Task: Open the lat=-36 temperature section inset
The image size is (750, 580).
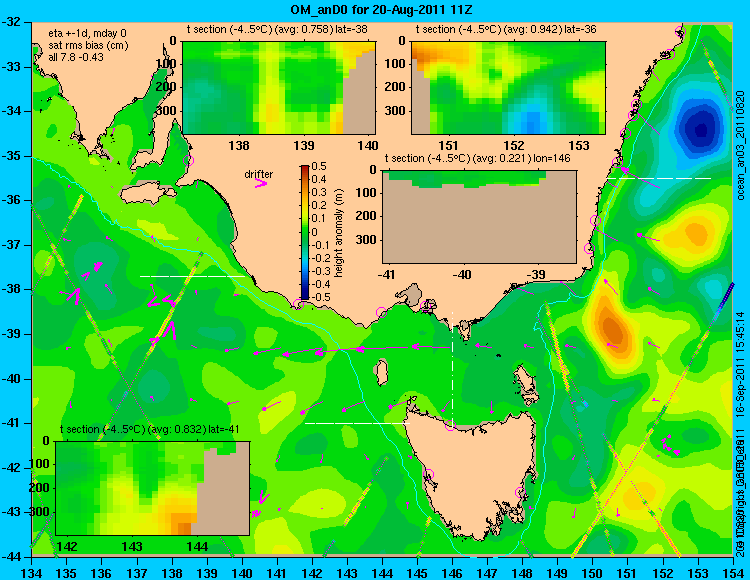Action: click(508, 88)
